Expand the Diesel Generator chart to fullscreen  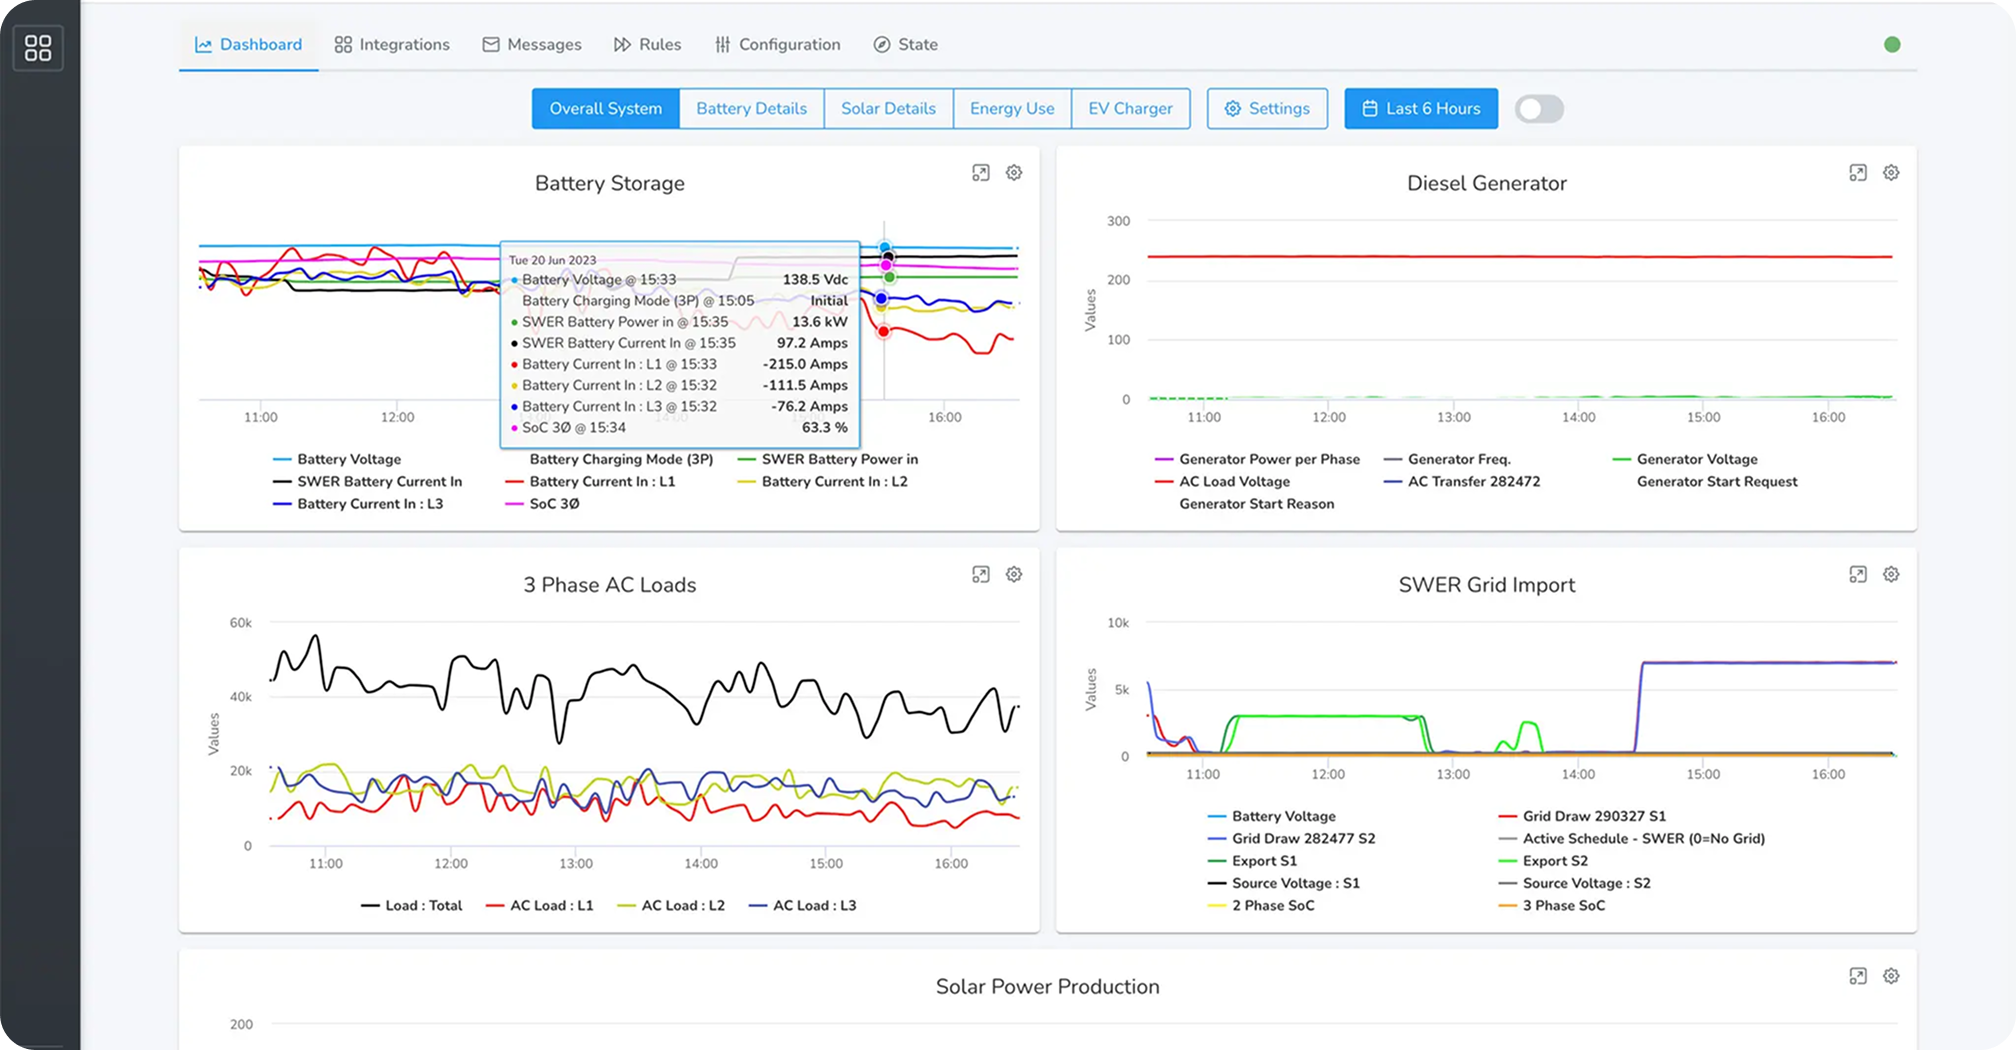[1858, 173]
